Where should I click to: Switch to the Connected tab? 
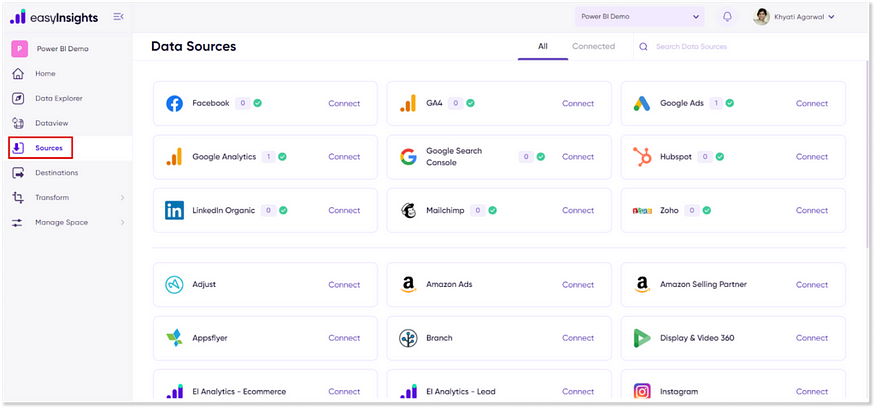(x=593, y=46)
